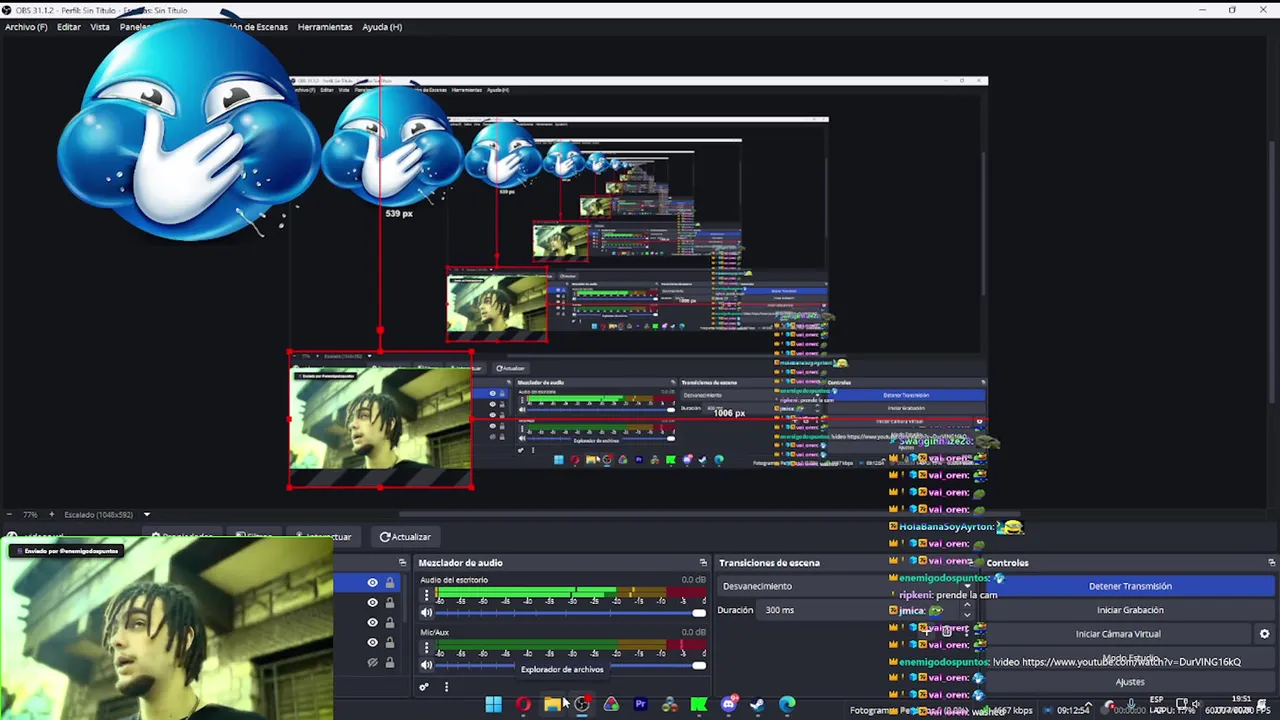
Task: Open audio mixer three-dot menu
Action: tap(446, 687)
